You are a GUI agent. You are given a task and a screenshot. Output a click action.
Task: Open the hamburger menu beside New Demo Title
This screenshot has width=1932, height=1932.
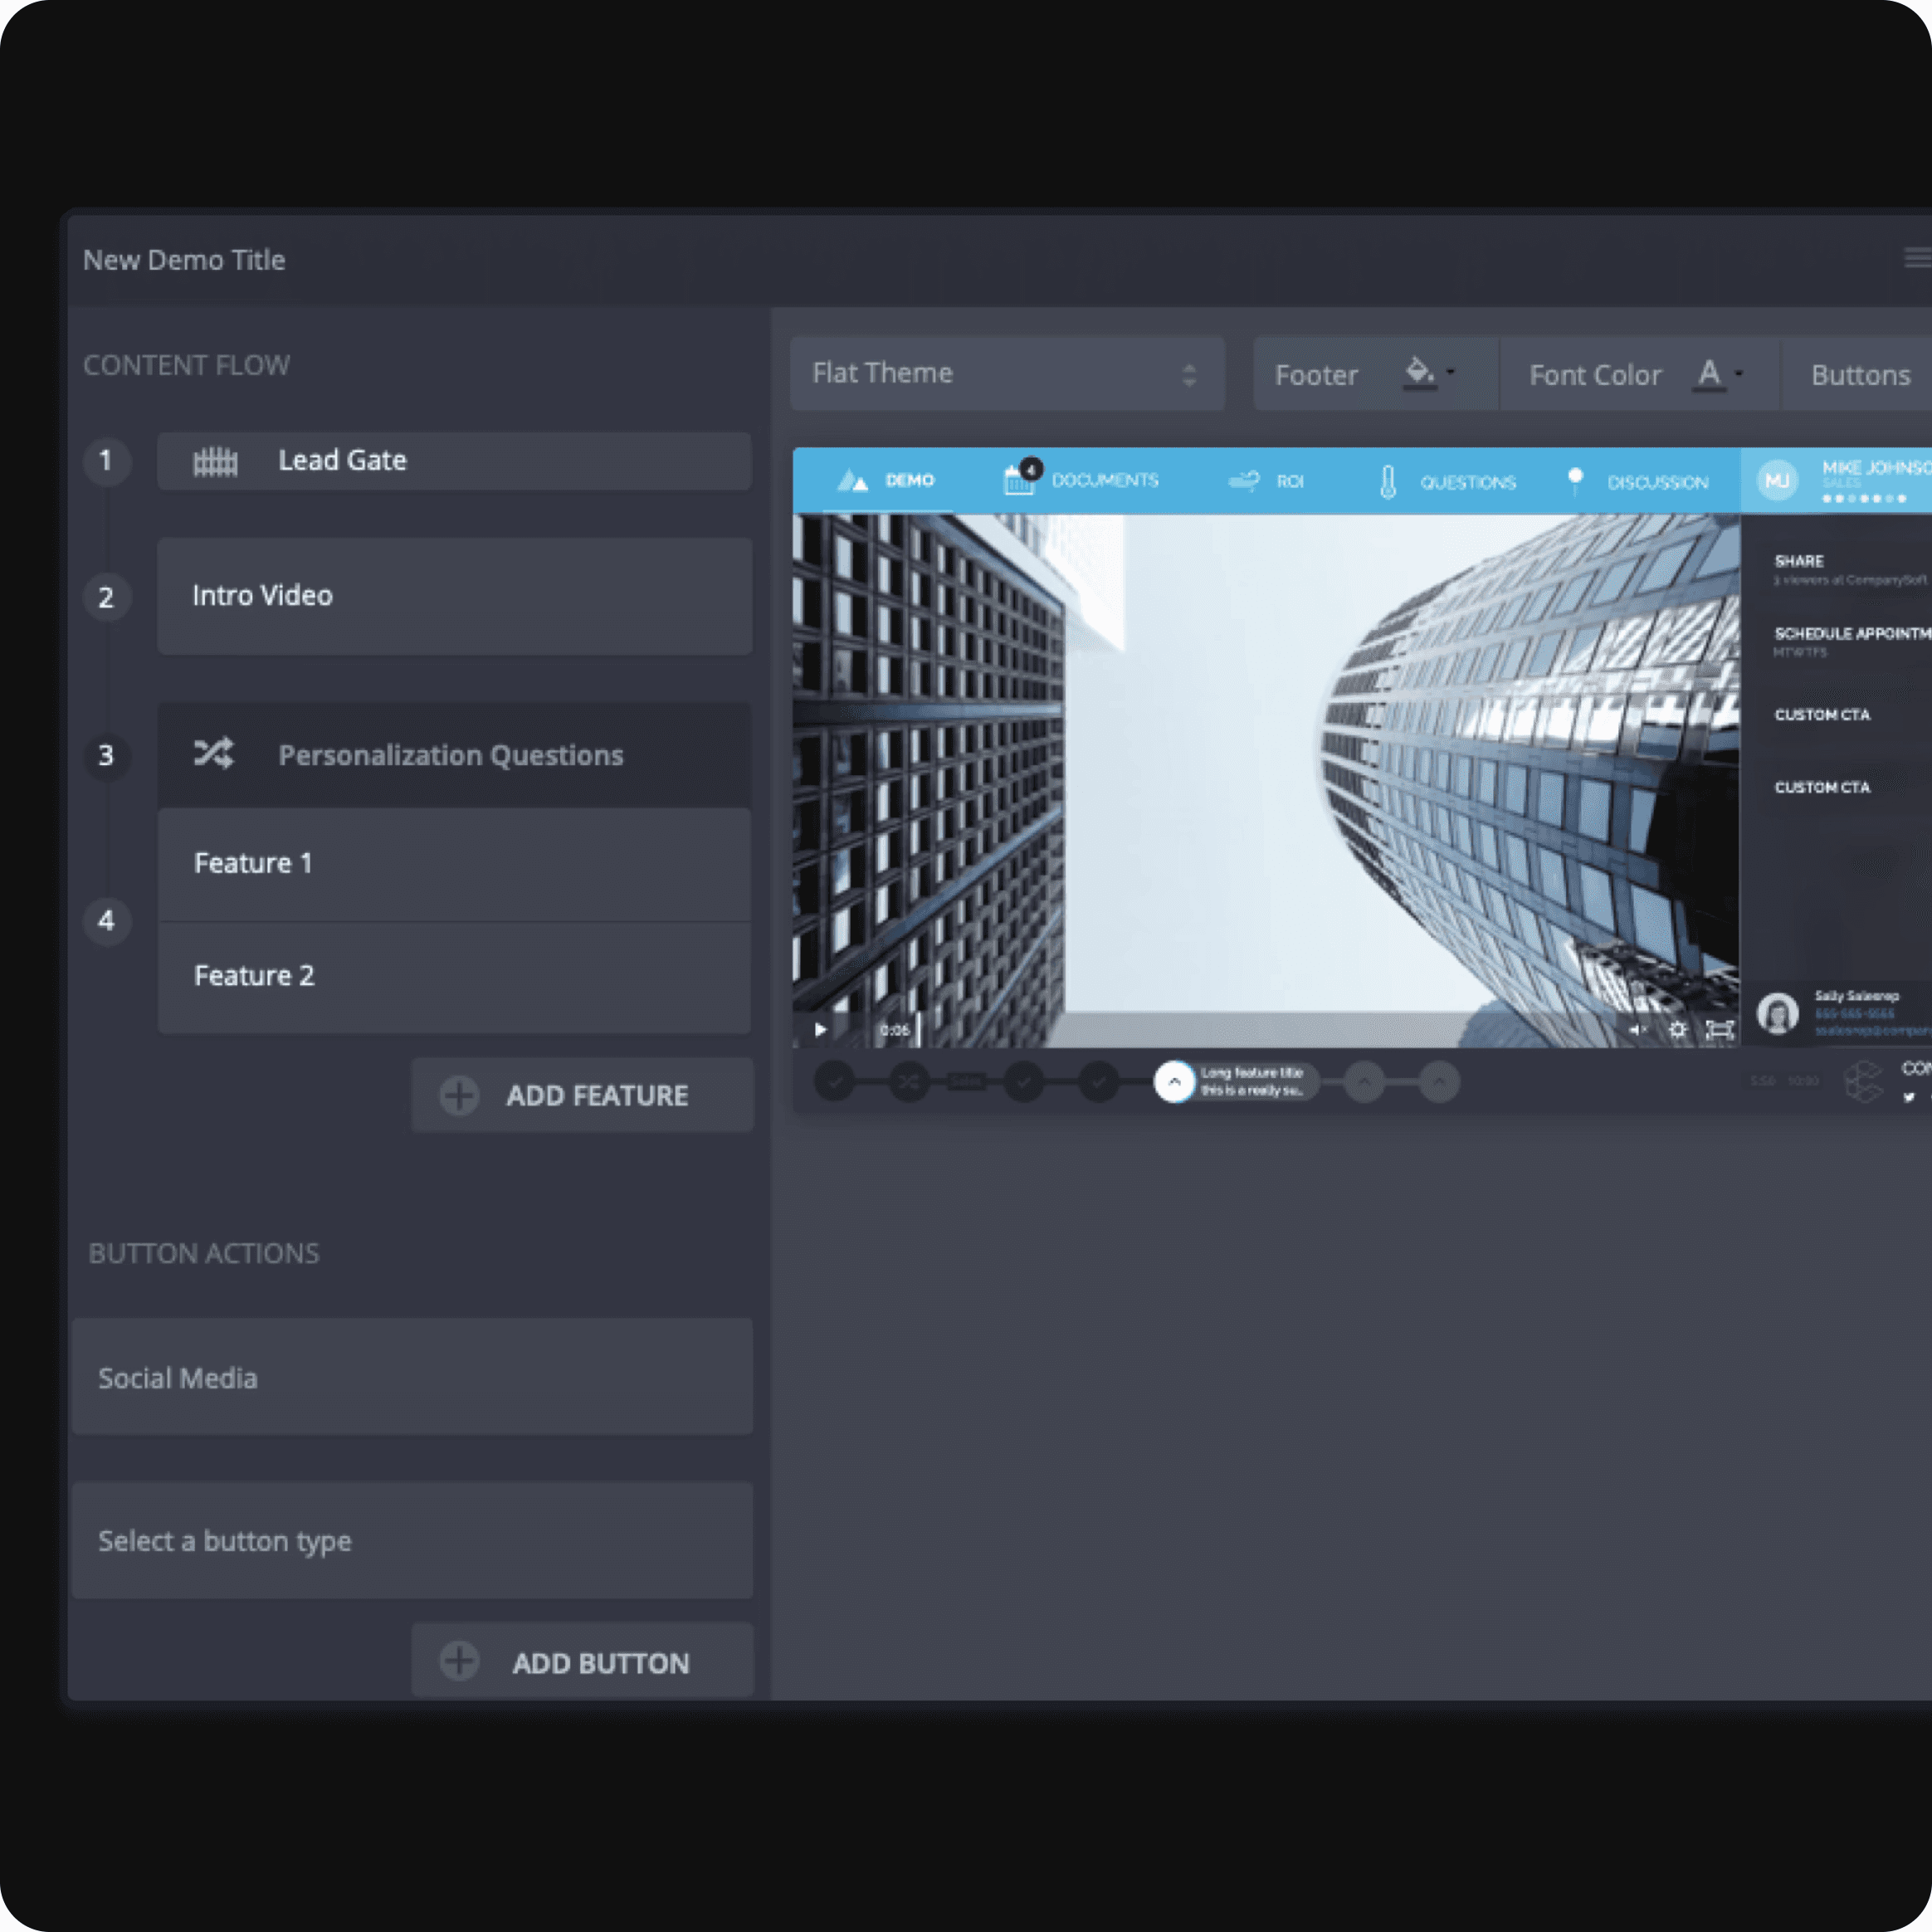coord(1918,258)
